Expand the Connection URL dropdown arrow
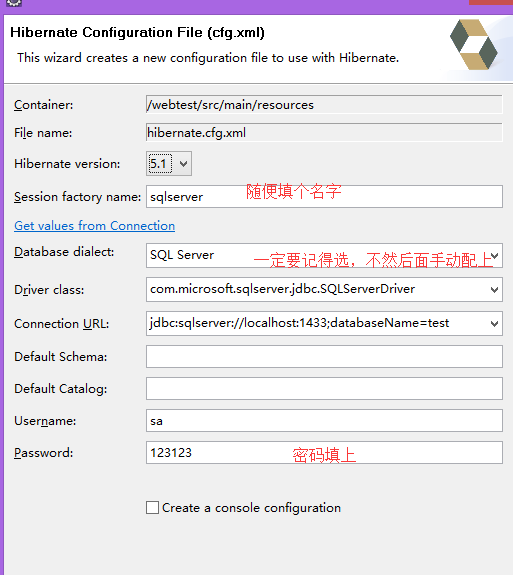The image size is (513, 575). (494, 323)
